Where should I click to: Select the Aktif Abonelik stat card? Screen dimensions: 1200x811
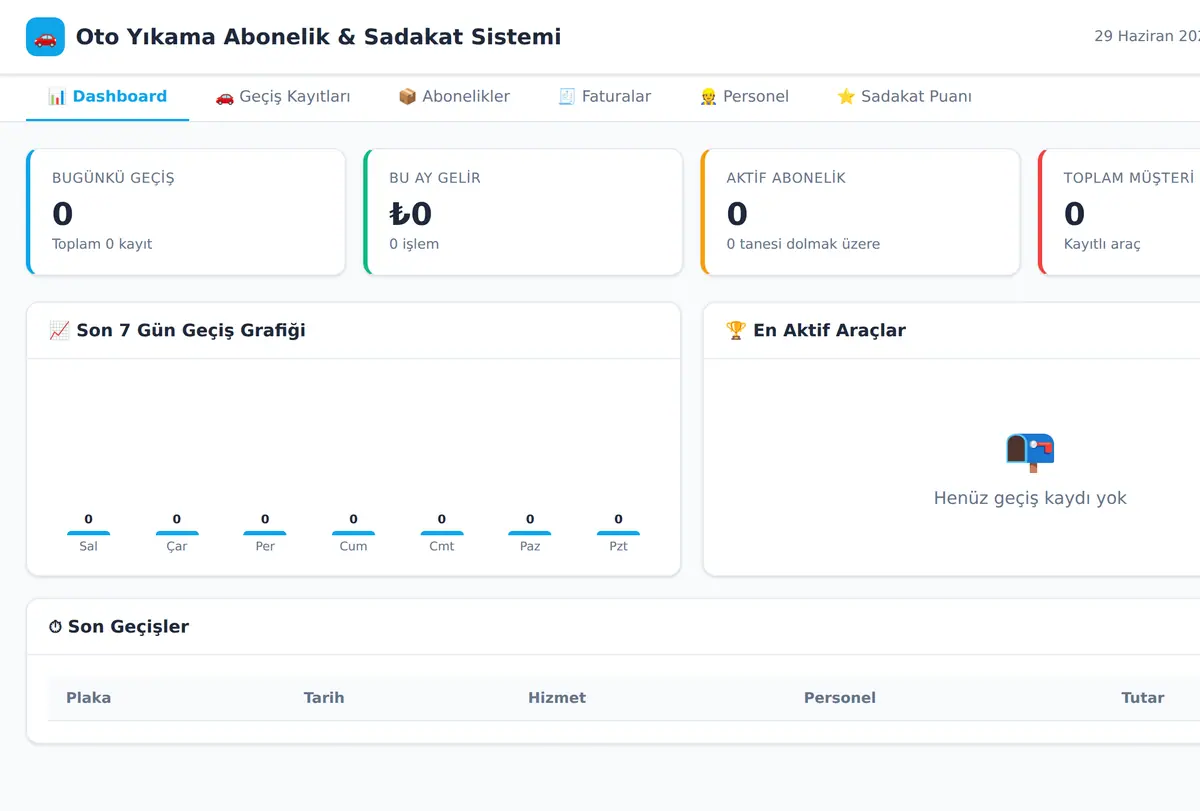tap(860, 212)
